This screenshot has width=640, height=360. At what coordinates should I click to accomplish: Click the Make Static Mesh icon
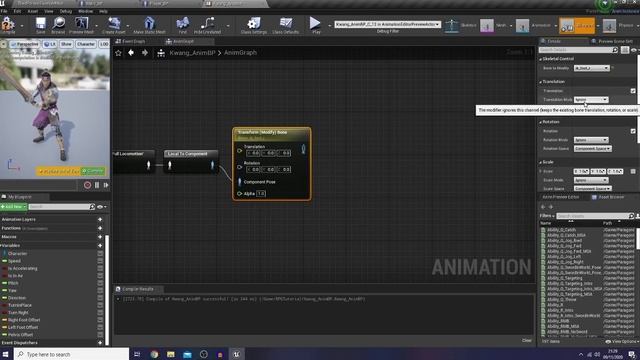pyautogui.click(x=149, y=25)
